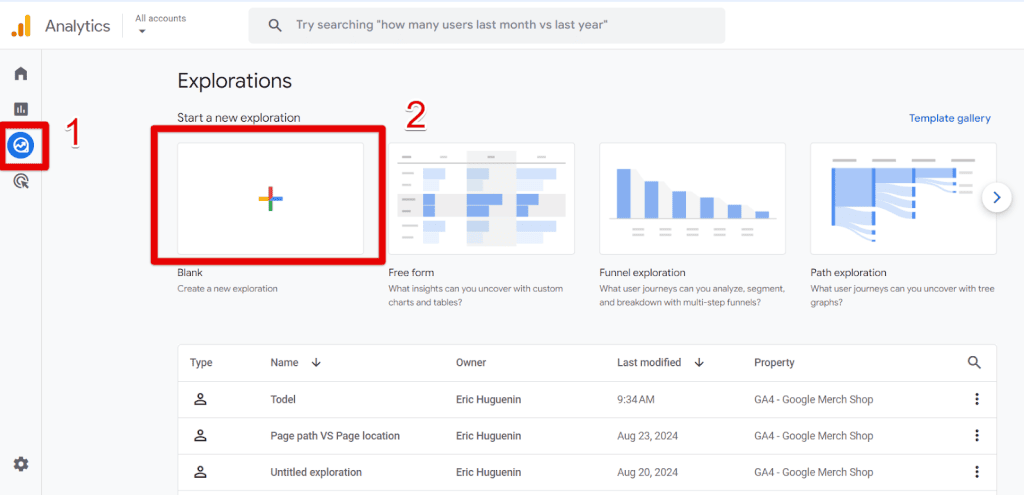The width and height of the screenshot is (1024, 495).
Task: Open the Template gallery link
Action: coord(949,118)
